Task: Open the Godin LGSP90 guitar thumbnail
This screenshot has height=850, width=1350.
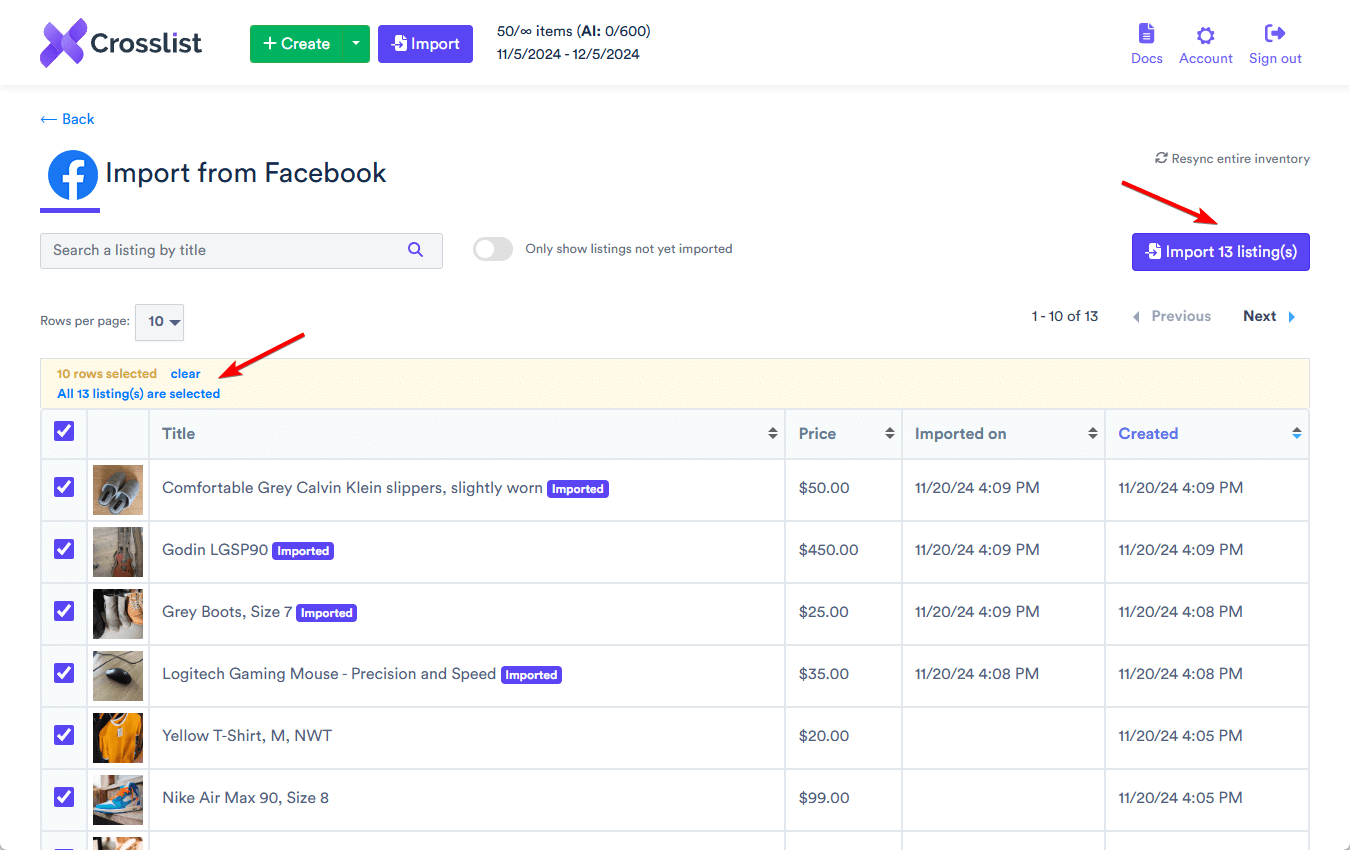Action: pyautogui.click(x=118, y=551)
